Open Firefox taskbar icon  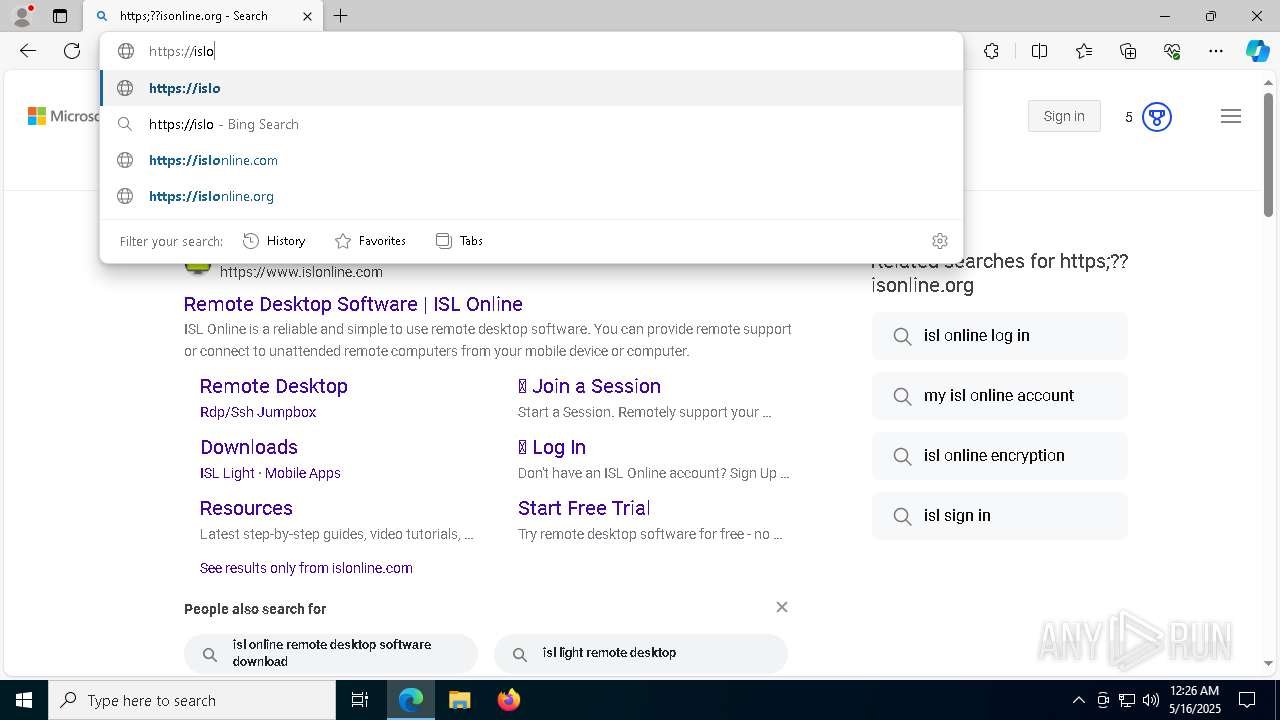(x=509, y=700)
